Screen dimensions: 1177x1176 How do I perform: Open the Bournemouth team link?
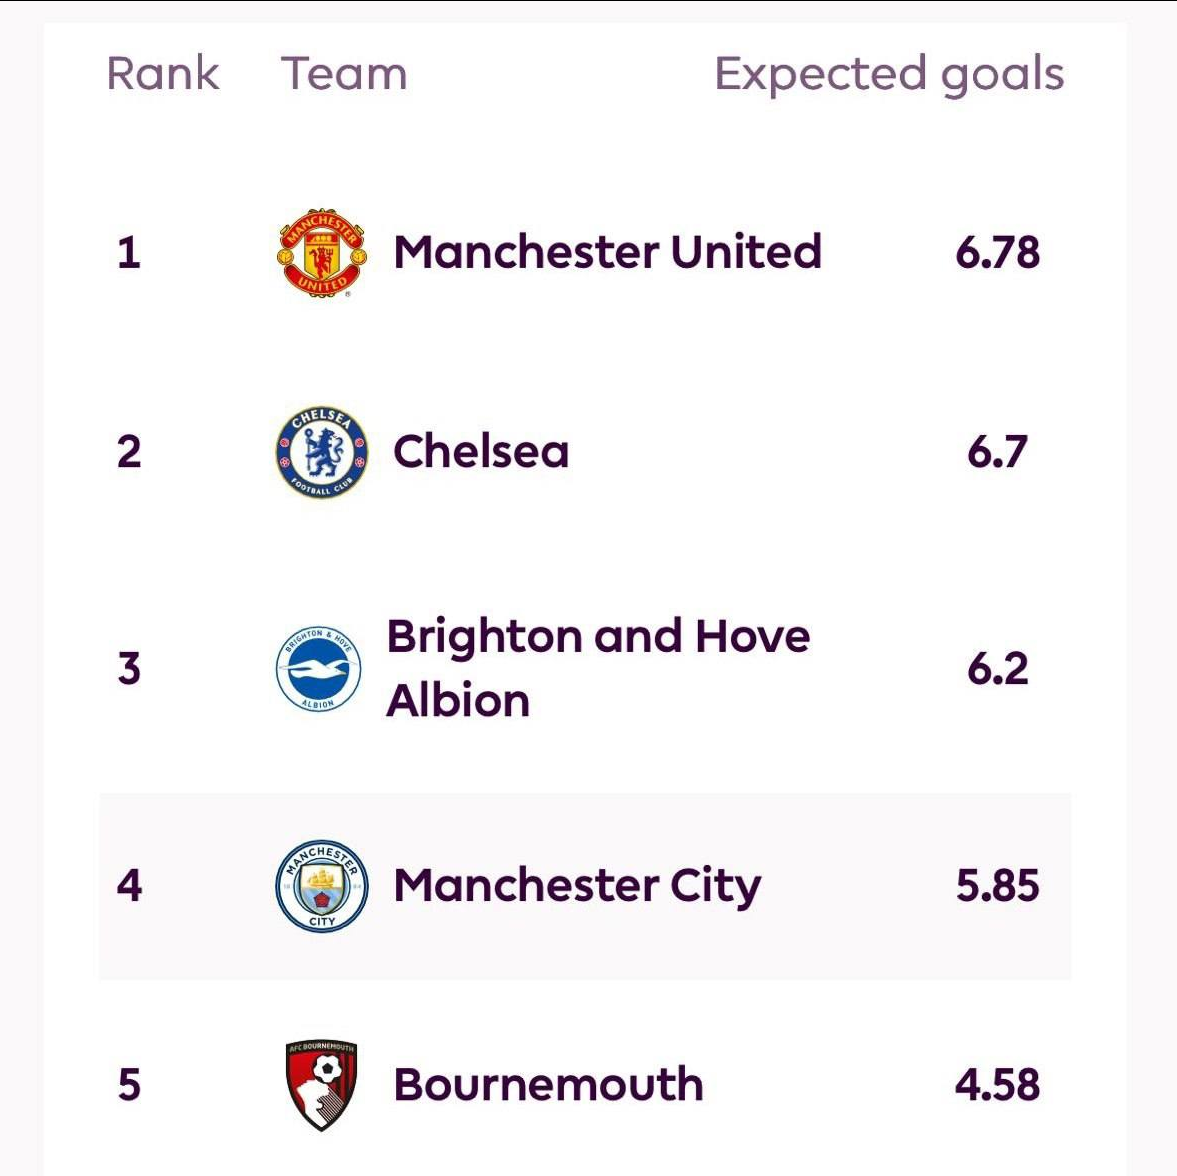point(548,1085)
